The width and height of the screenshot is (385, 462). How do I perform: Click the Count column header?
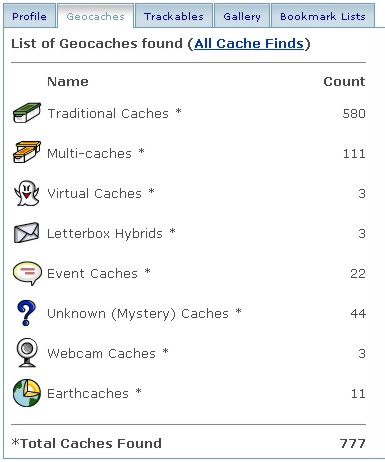tap(344, 81)
